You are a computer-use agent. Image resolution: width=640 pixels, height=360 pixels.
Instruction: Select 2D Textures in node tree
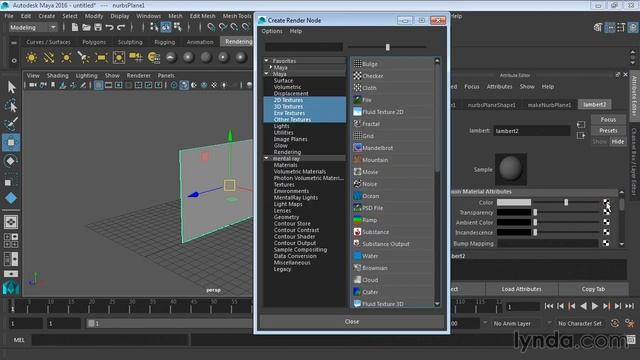coord(289,100)
